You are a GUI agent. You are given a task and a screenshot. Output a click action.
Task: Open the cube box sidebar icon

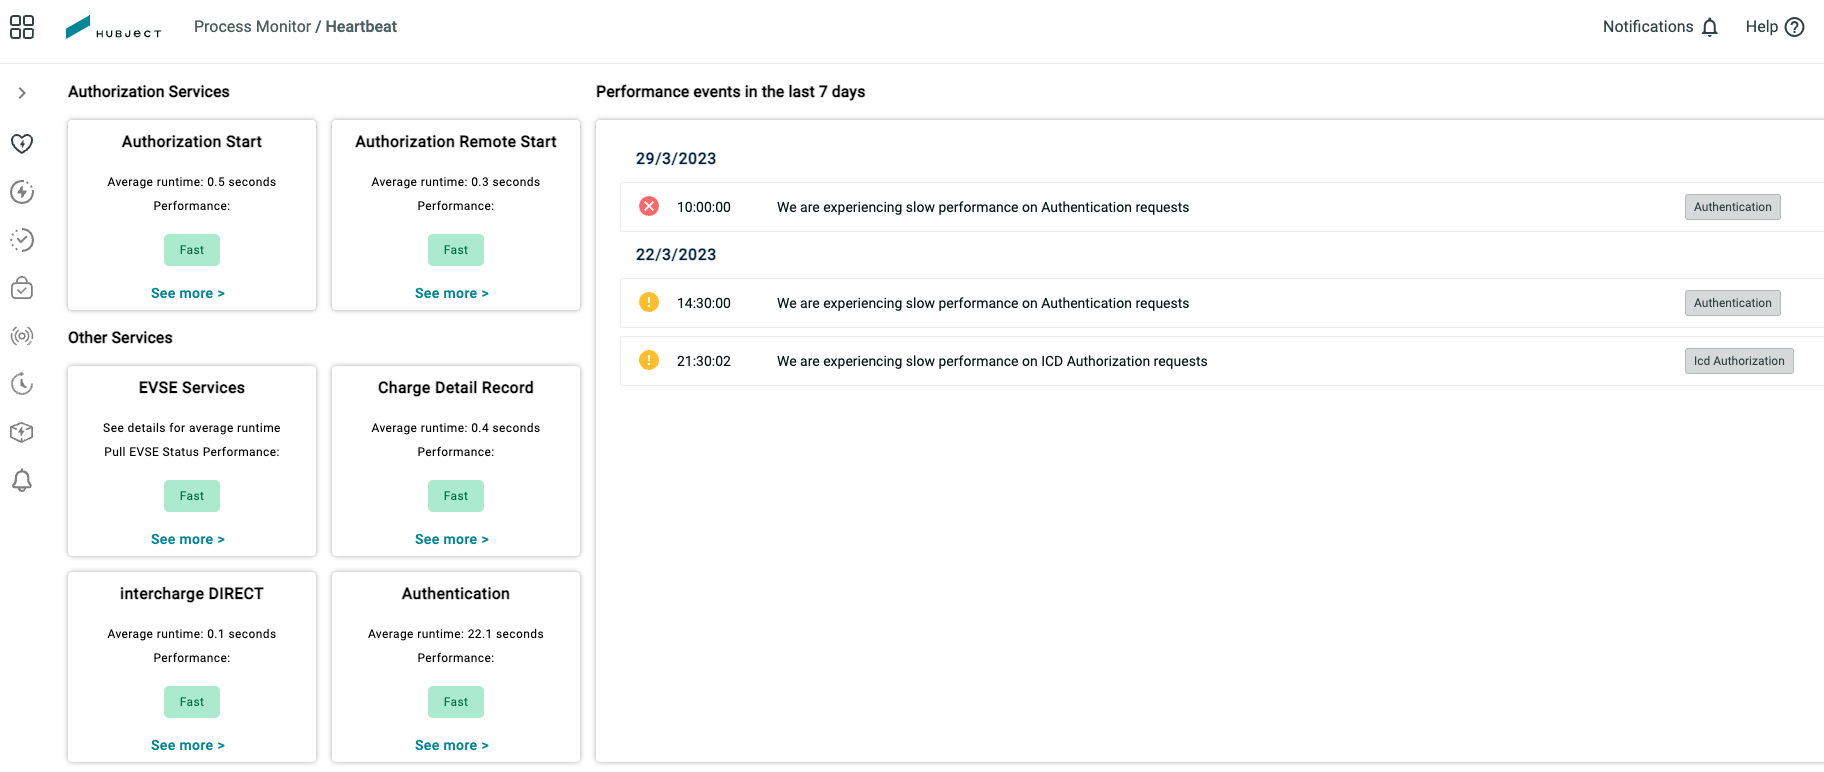(x=22, y=432)
